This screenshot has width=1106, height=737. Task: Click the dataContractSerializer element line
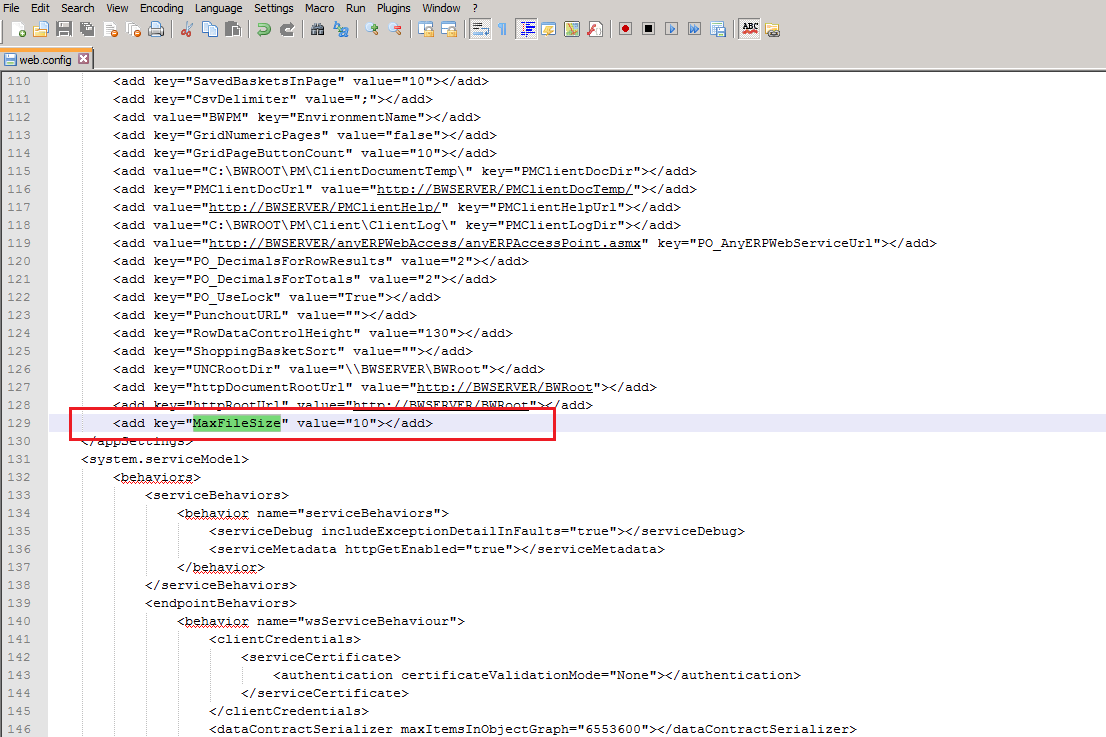pos(533,729)
